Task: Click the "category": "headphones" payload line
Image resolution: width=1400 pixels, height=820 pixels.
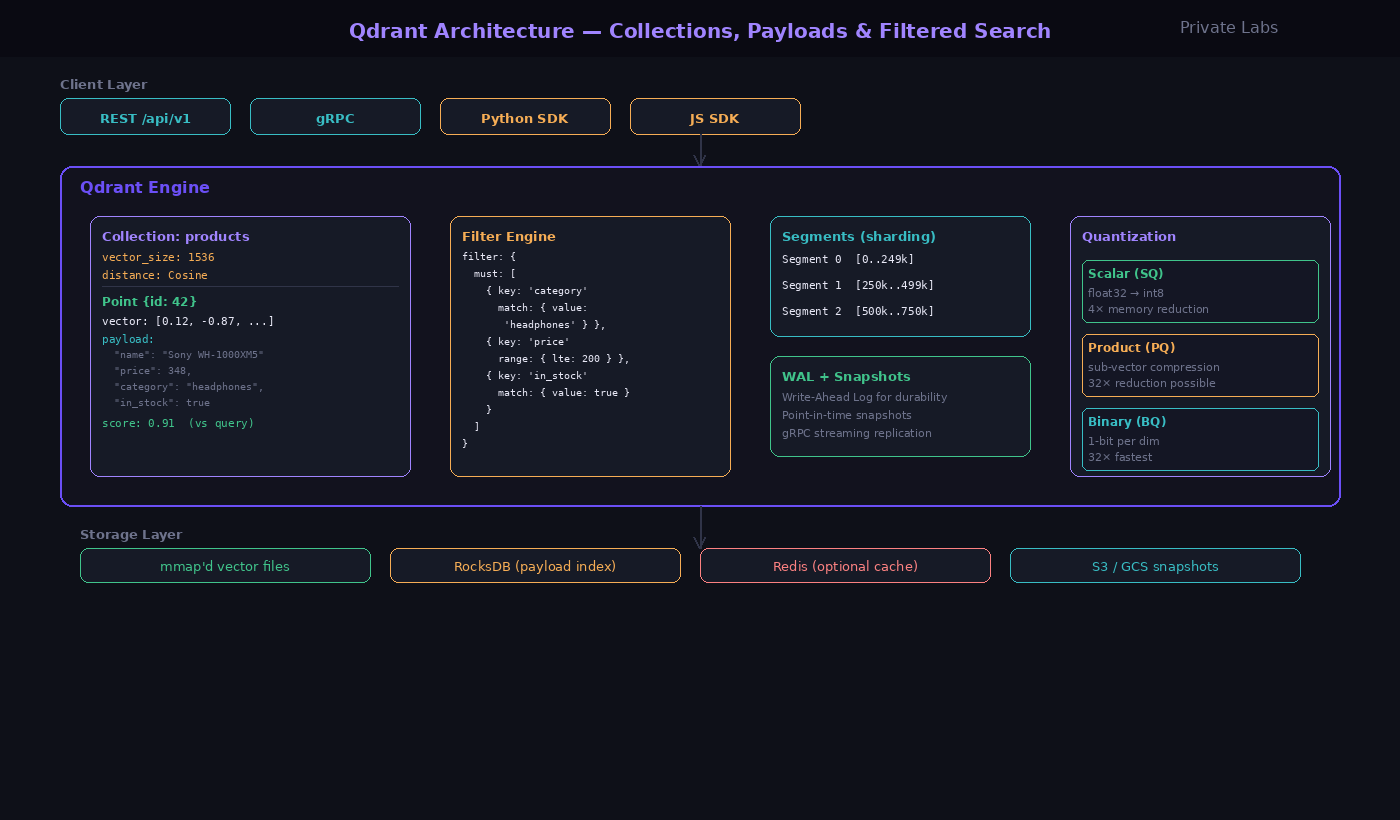Action: (x=189, y=386)
